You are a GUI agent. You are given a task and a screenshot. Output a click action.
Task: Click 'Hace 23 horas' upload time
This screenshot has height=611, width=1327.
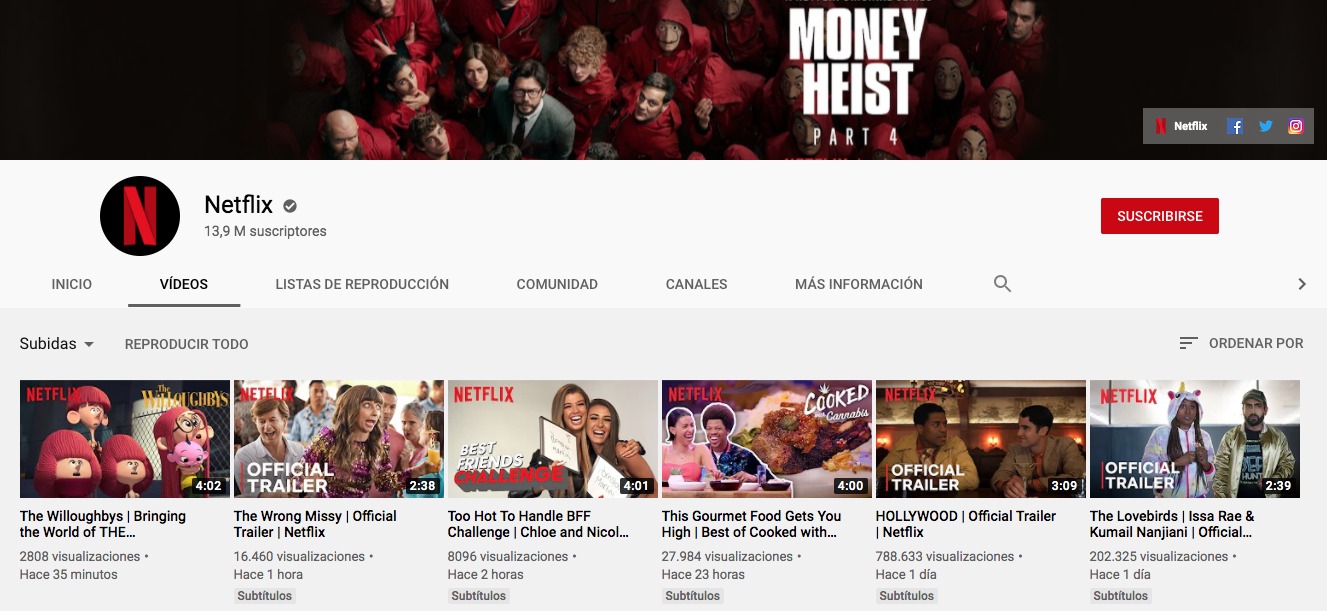point(703,574)
